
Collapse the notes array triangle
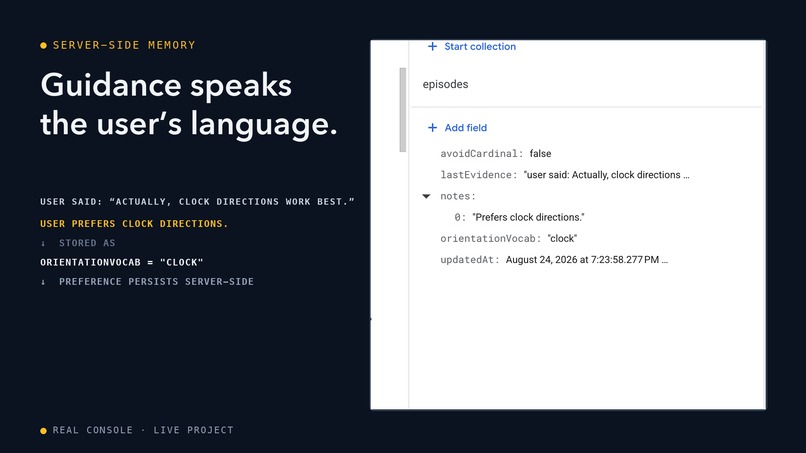426,196
